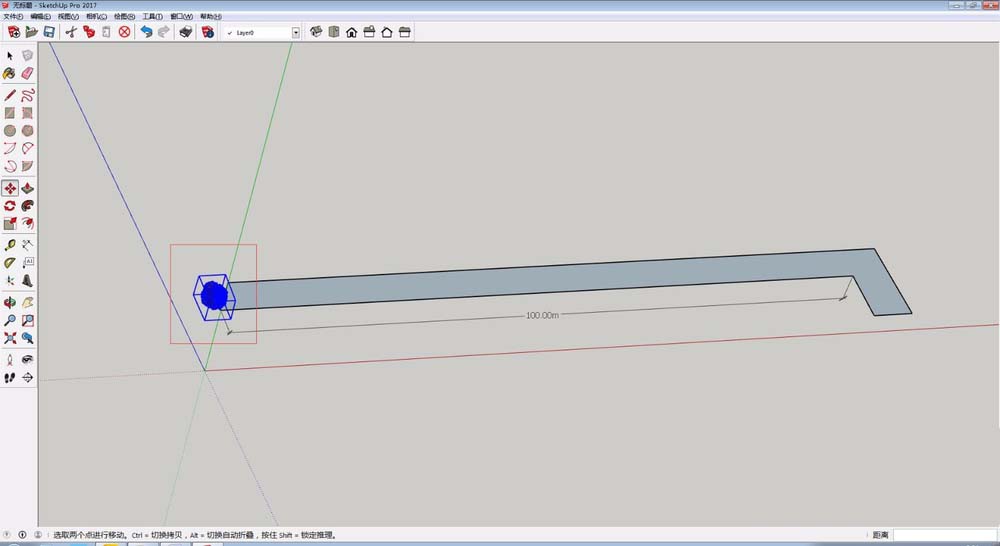This screenshot has width=1000, height=546.
Task: Click the Zoom Extents tool
Action: click(x=10, y=338)
